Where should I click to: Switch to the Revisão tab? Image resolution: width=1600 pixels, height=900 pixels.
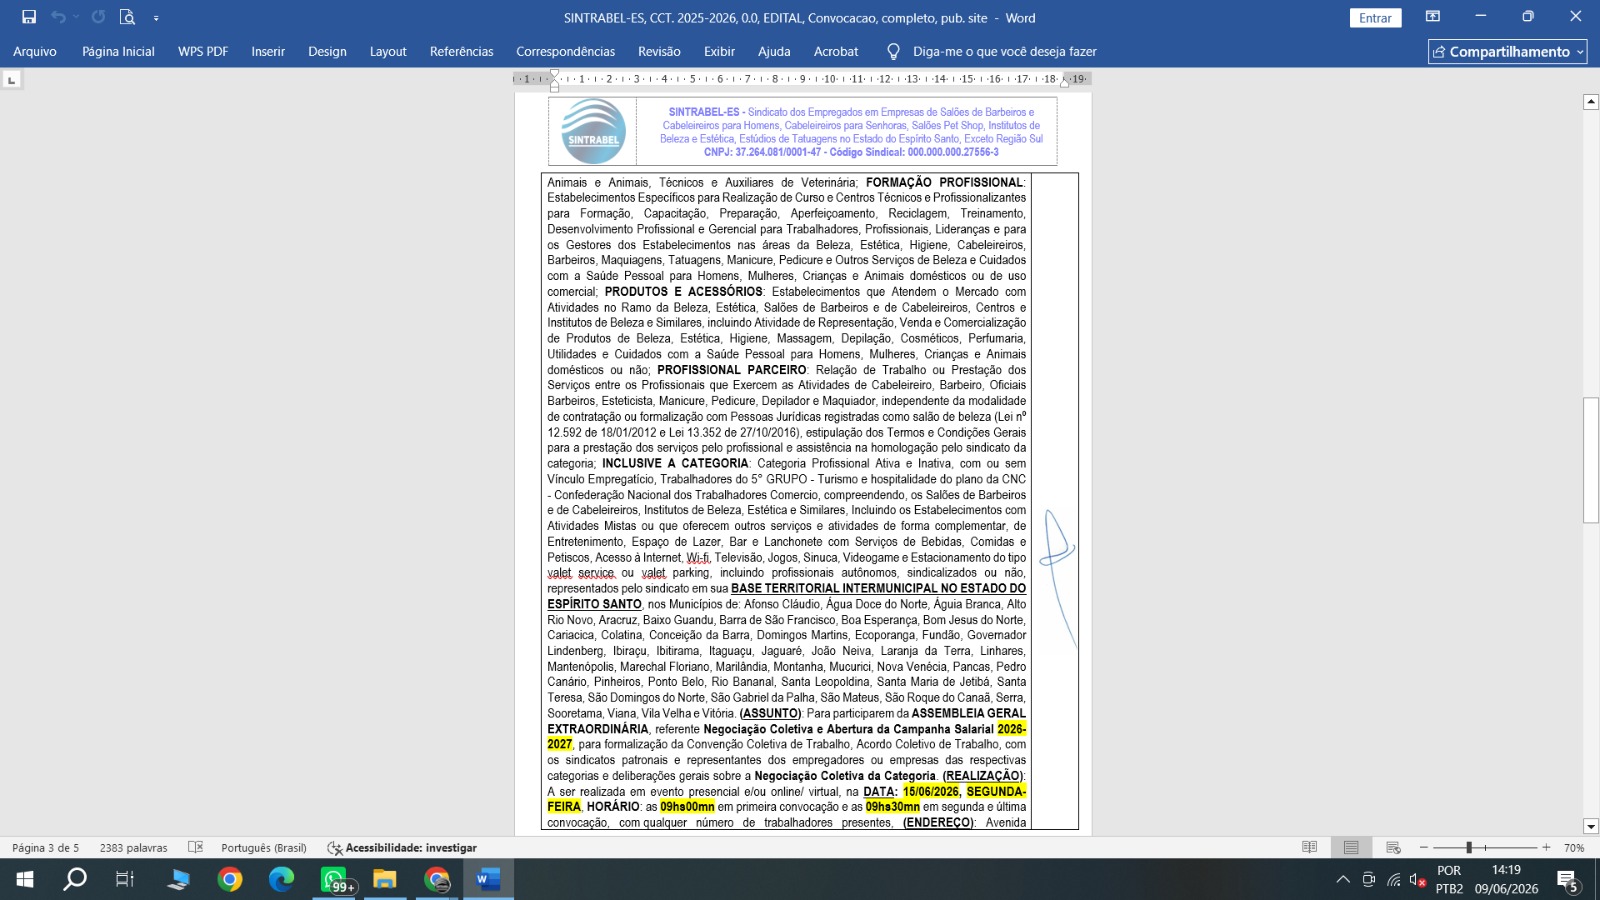[659, 52]
